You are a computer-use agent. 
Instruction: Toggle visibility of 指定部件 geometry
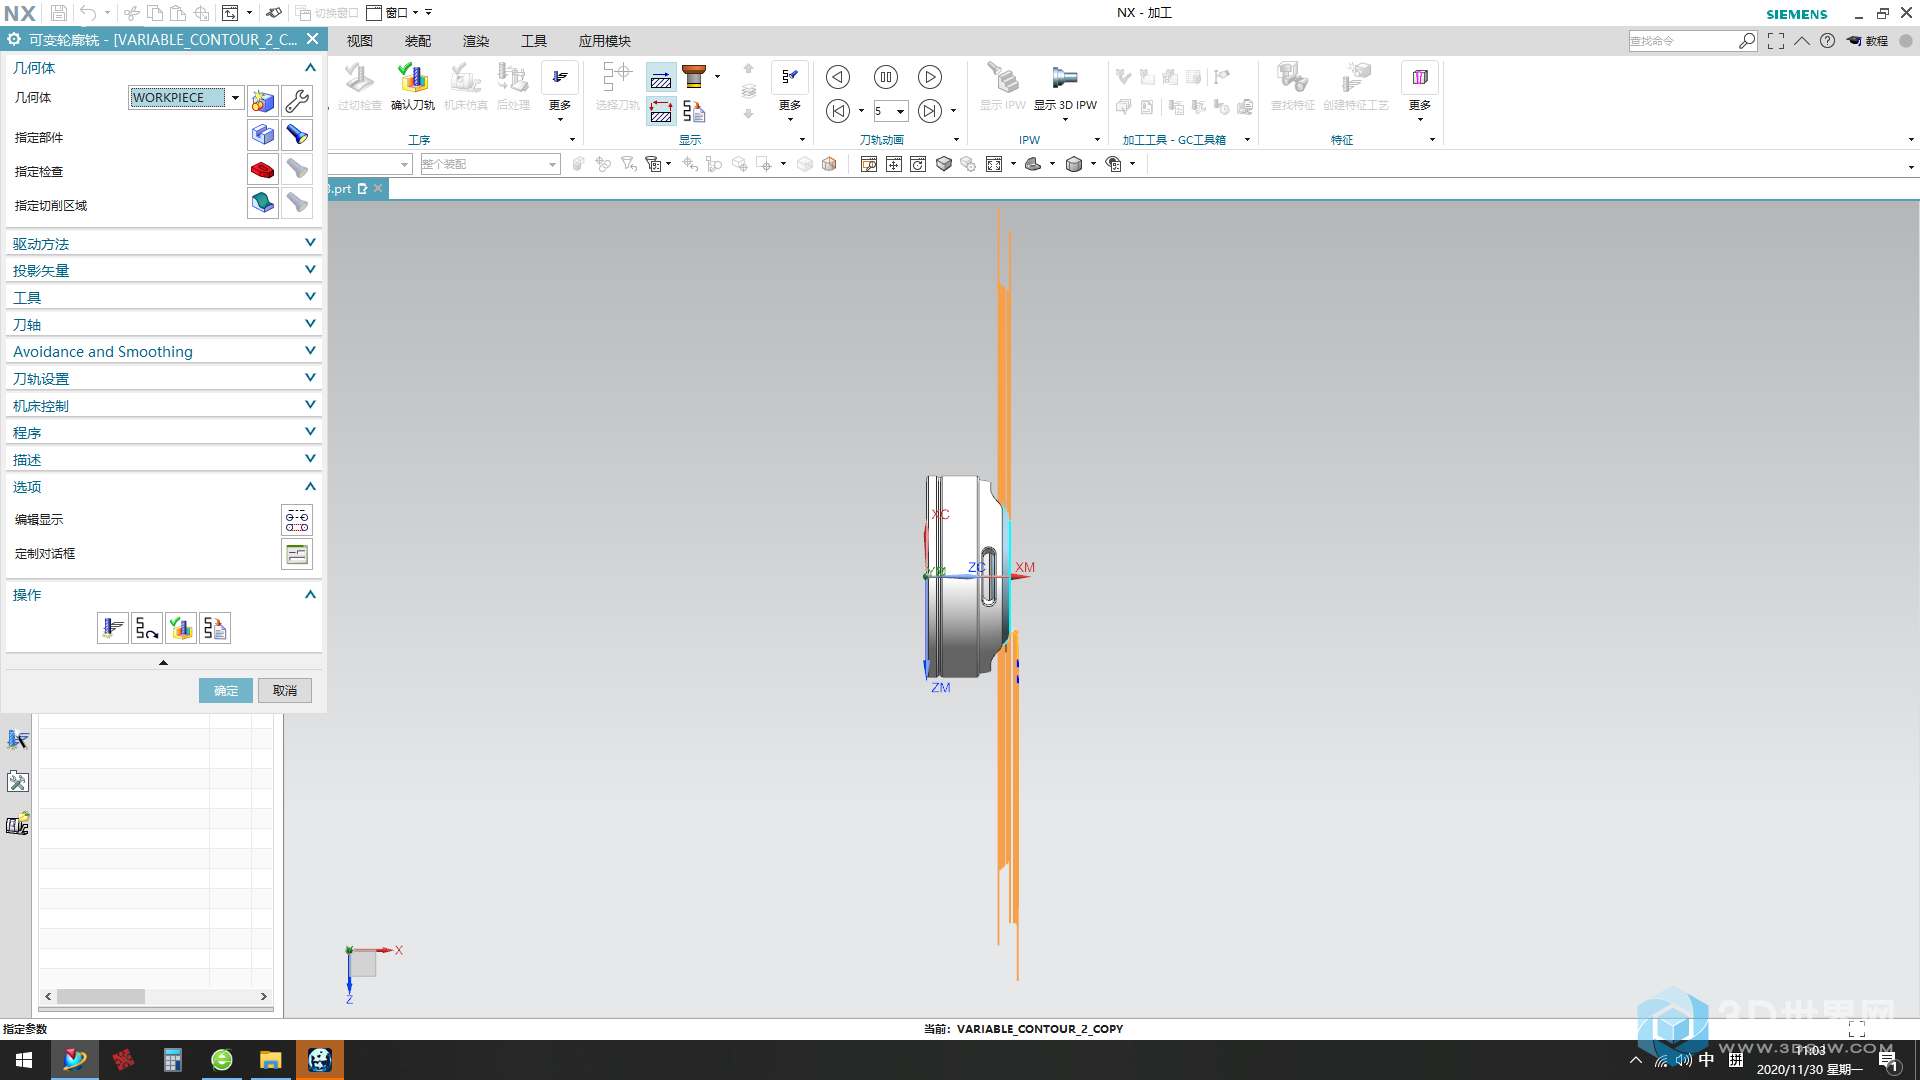pos(297,137)
